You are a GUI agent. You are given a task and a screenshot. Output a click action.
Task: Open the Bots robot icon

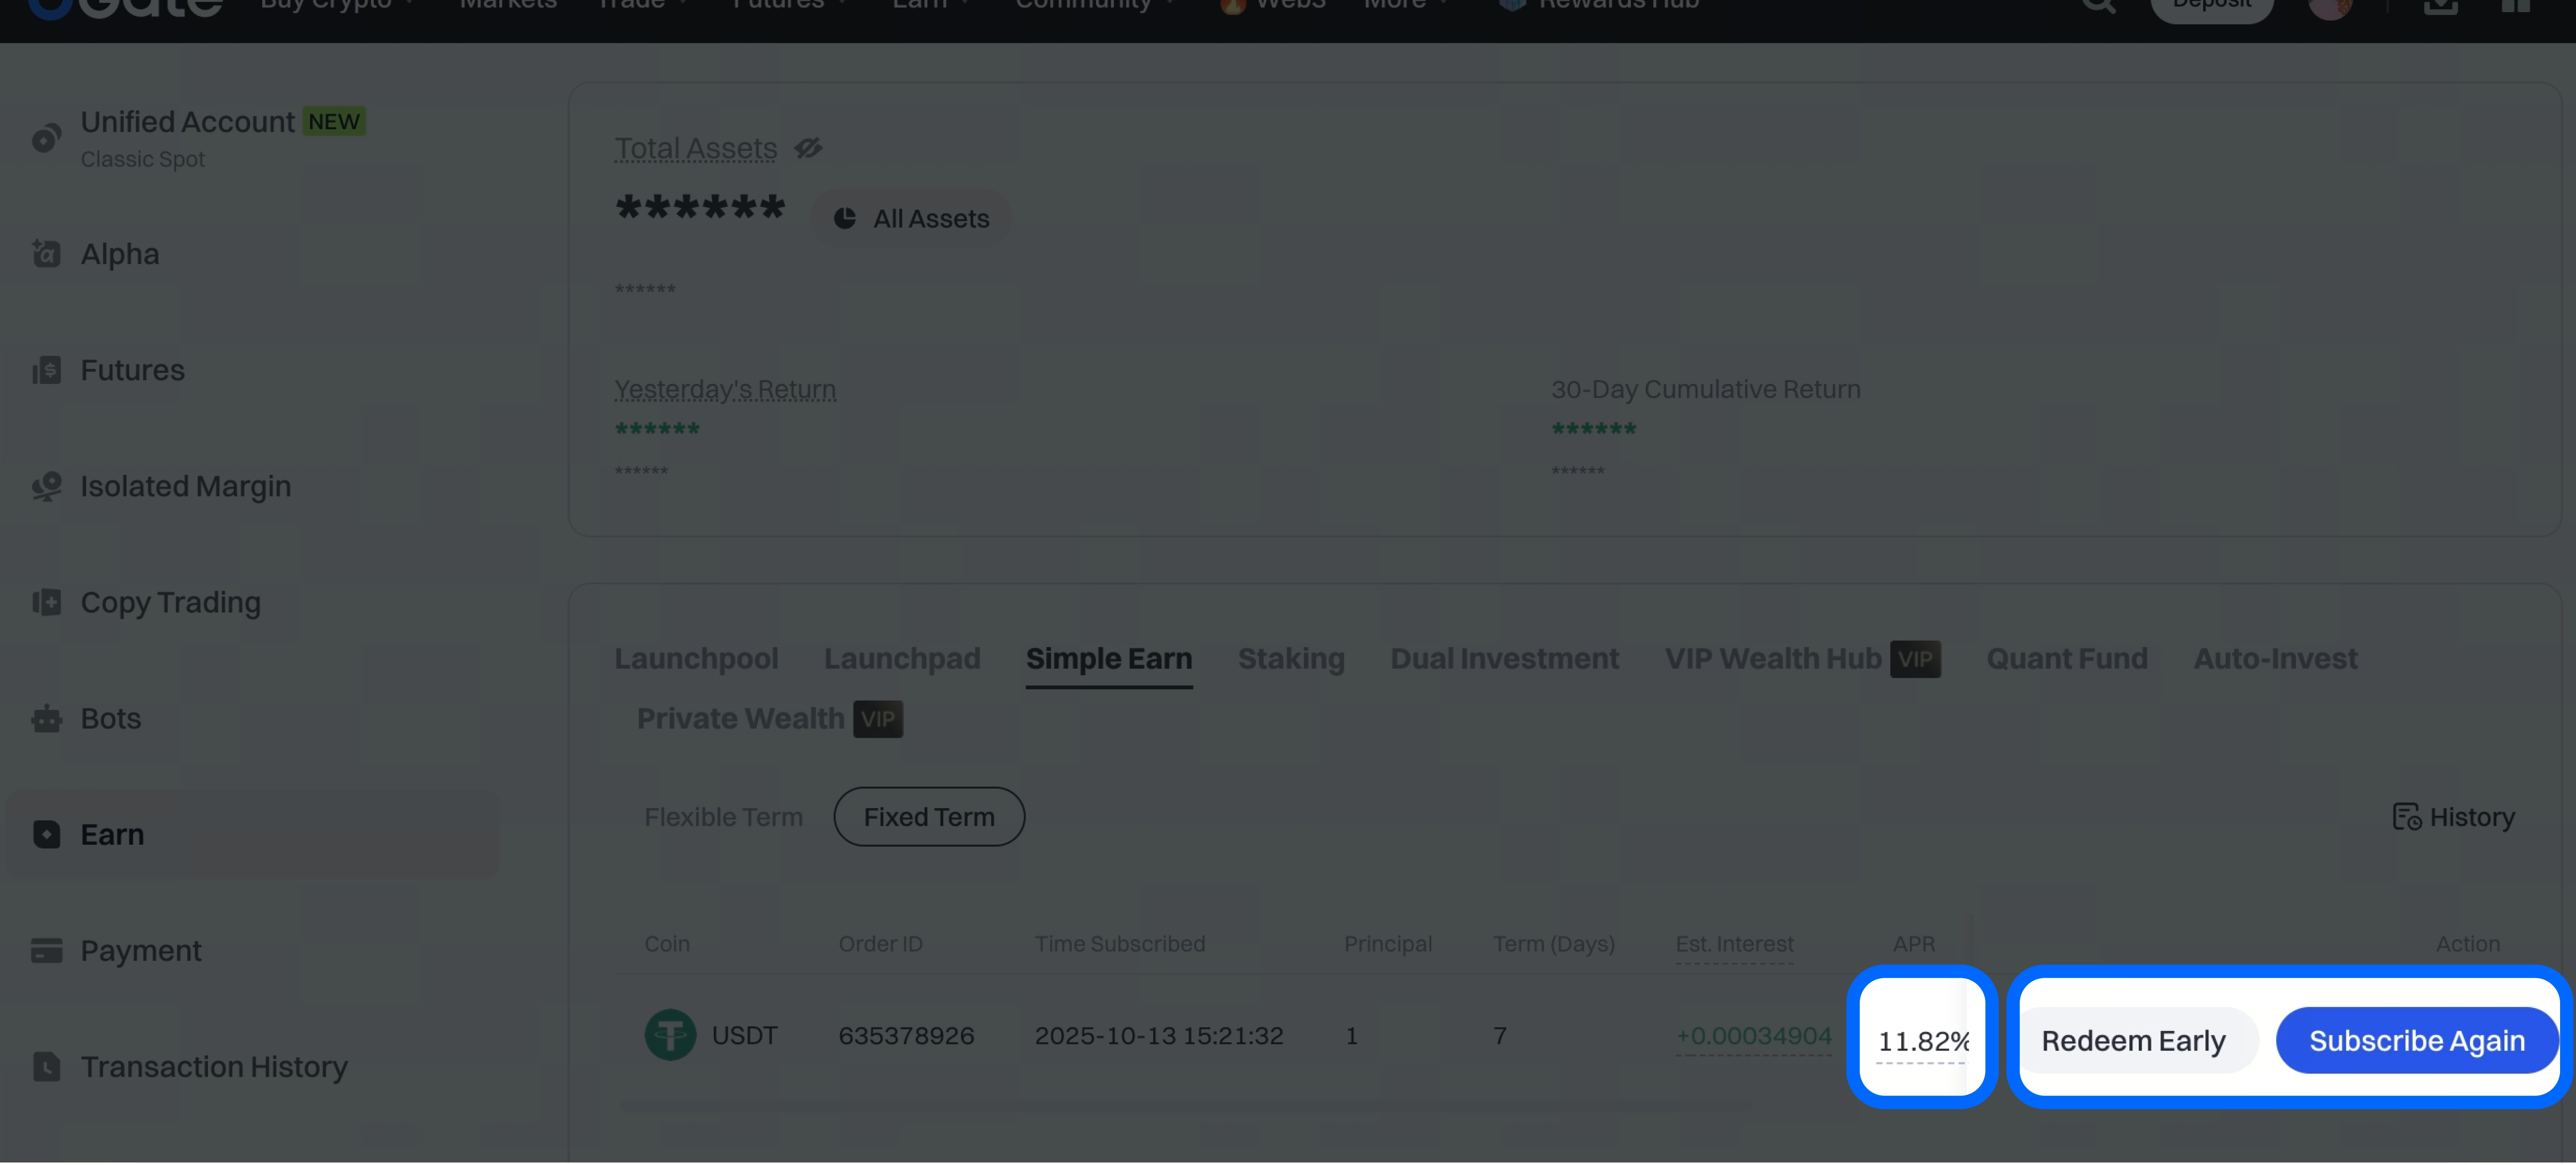pos(46,718)
